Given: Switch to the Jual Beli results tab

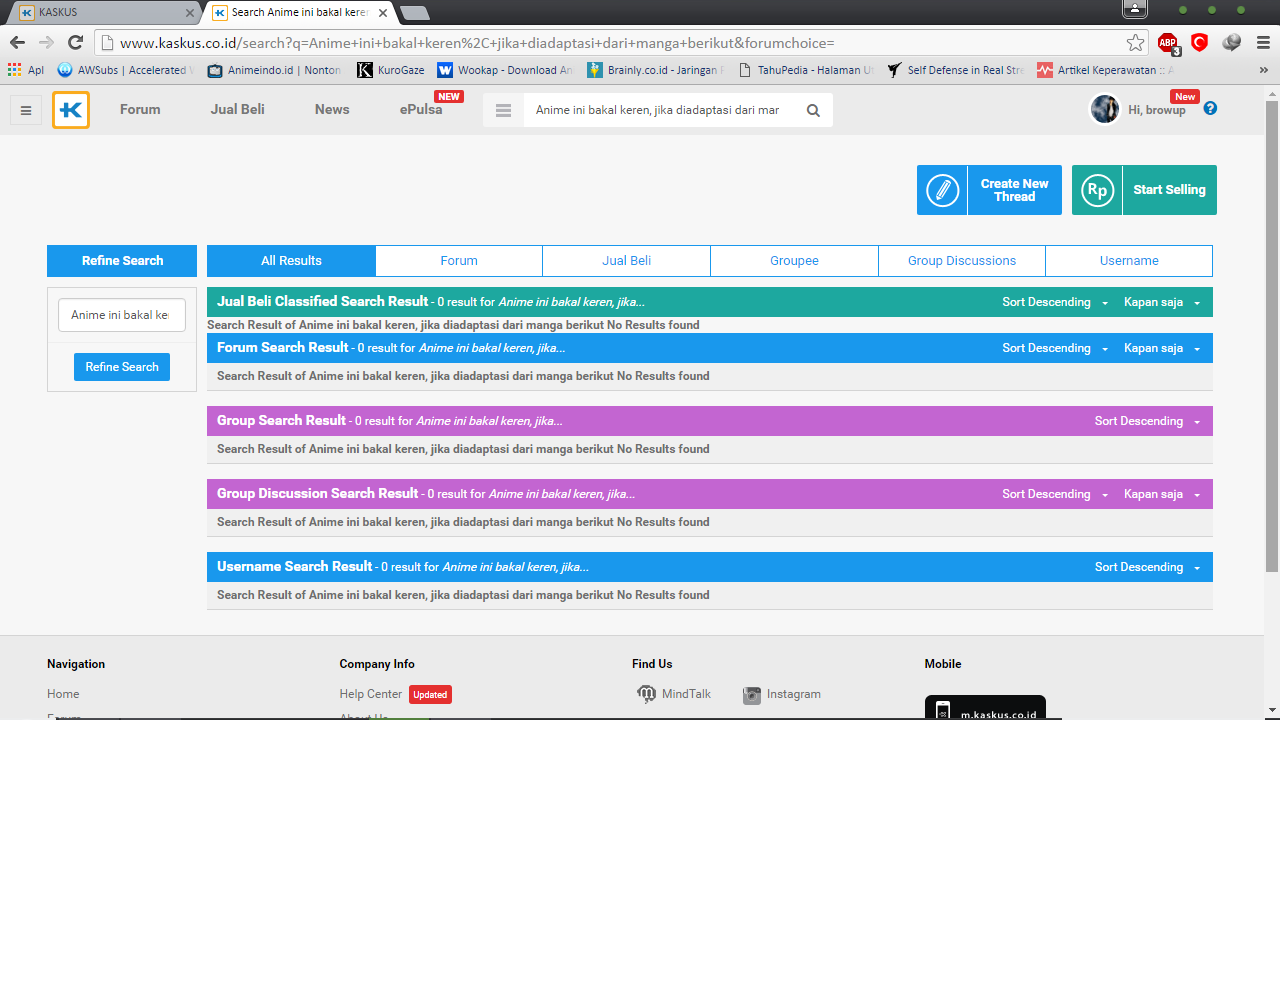Looking at the screenshot, I should 627,261.
